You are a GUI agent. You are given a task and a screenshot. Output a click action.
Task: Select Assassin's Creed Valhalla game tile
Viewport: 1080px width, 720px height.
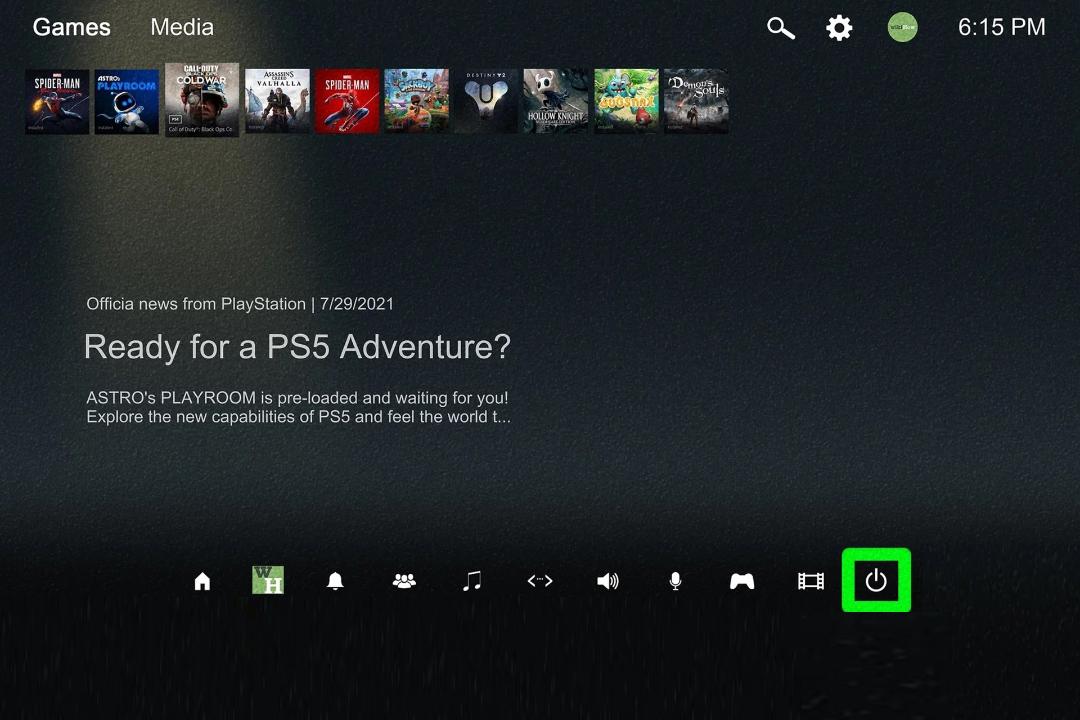coord(278,101)
